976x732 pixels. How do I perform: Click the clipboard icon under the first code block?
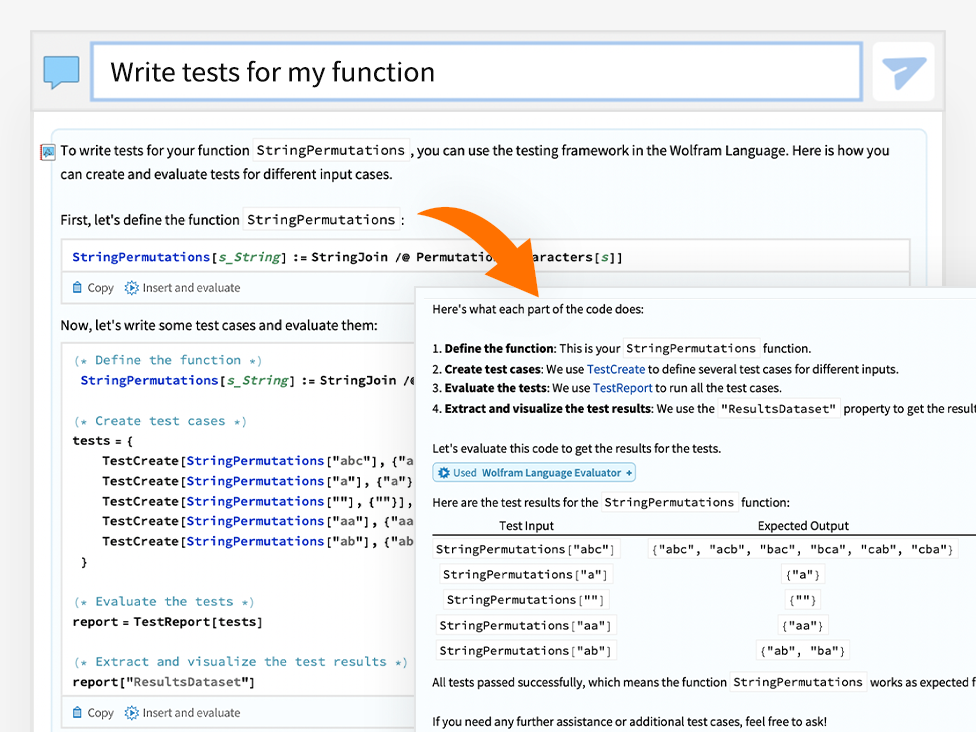pyautogui.click(x=78, y=288)
